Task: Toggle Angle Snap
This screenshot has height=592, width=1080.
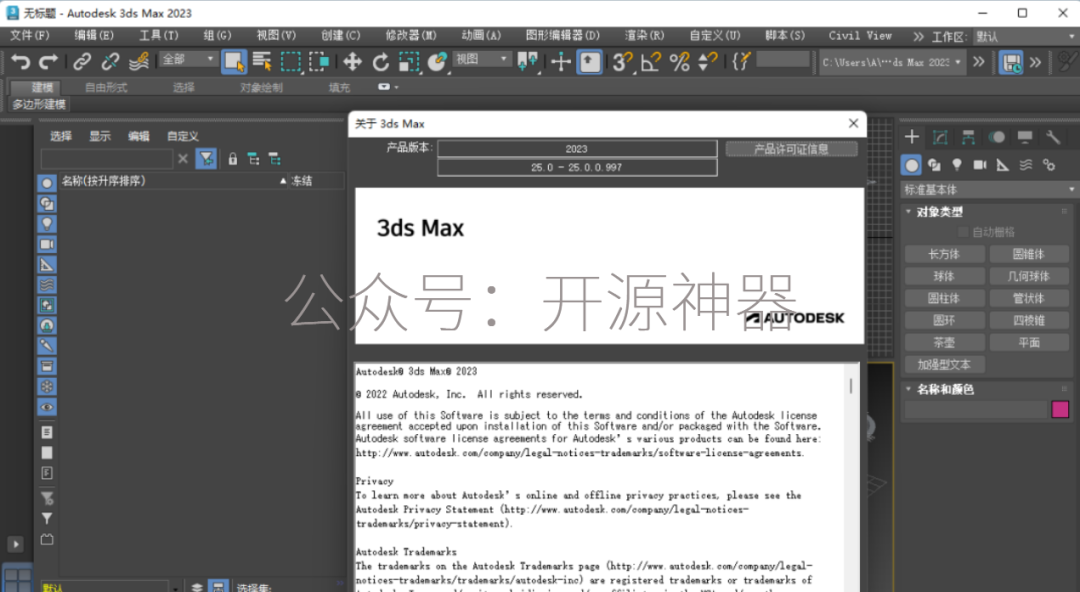Action: (651, 62)
